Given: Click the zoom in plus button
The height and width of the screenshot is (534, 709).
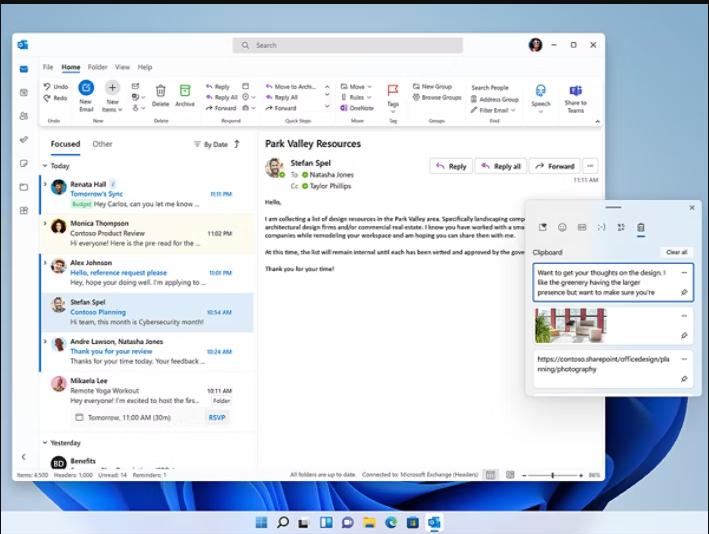Looking at the screenshot, I should [x=581, y=475].
